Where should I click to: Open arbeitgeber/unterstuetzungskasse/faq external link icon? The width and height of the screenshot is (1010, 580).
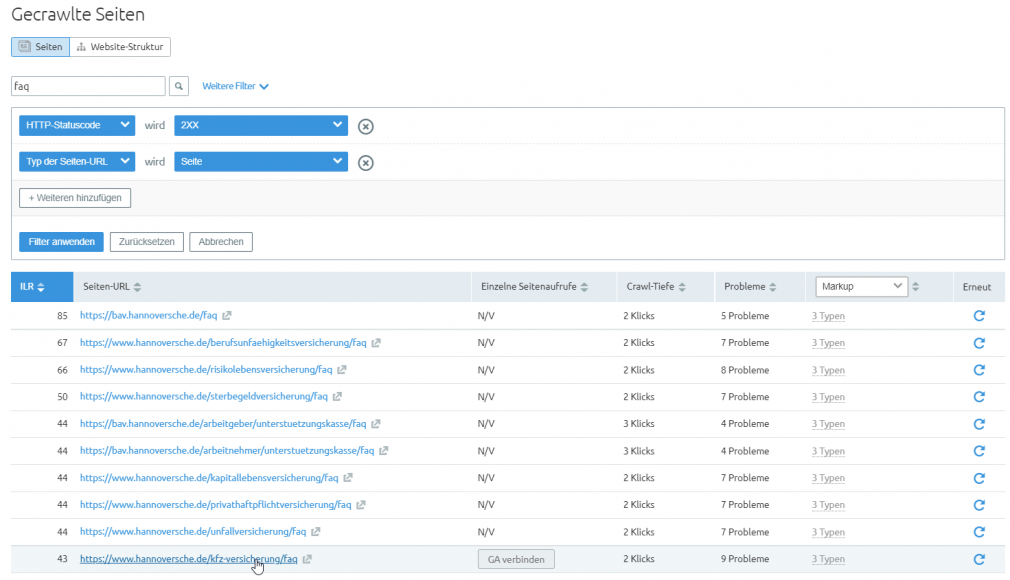[376, 424]
